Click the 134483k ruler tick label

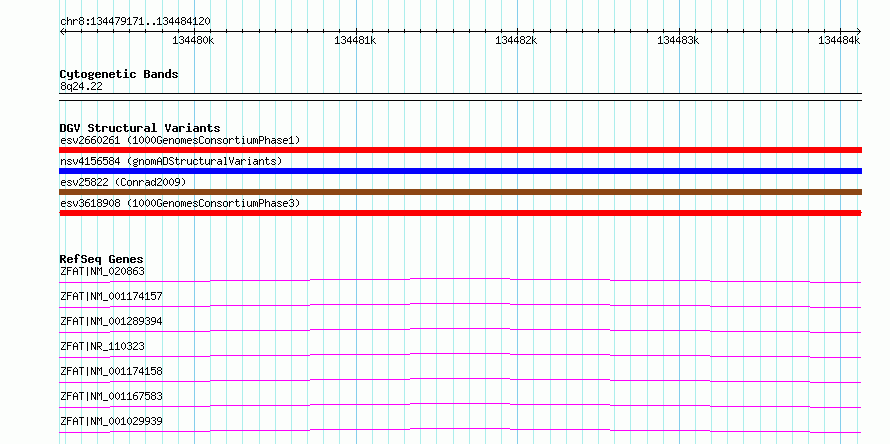678,40
